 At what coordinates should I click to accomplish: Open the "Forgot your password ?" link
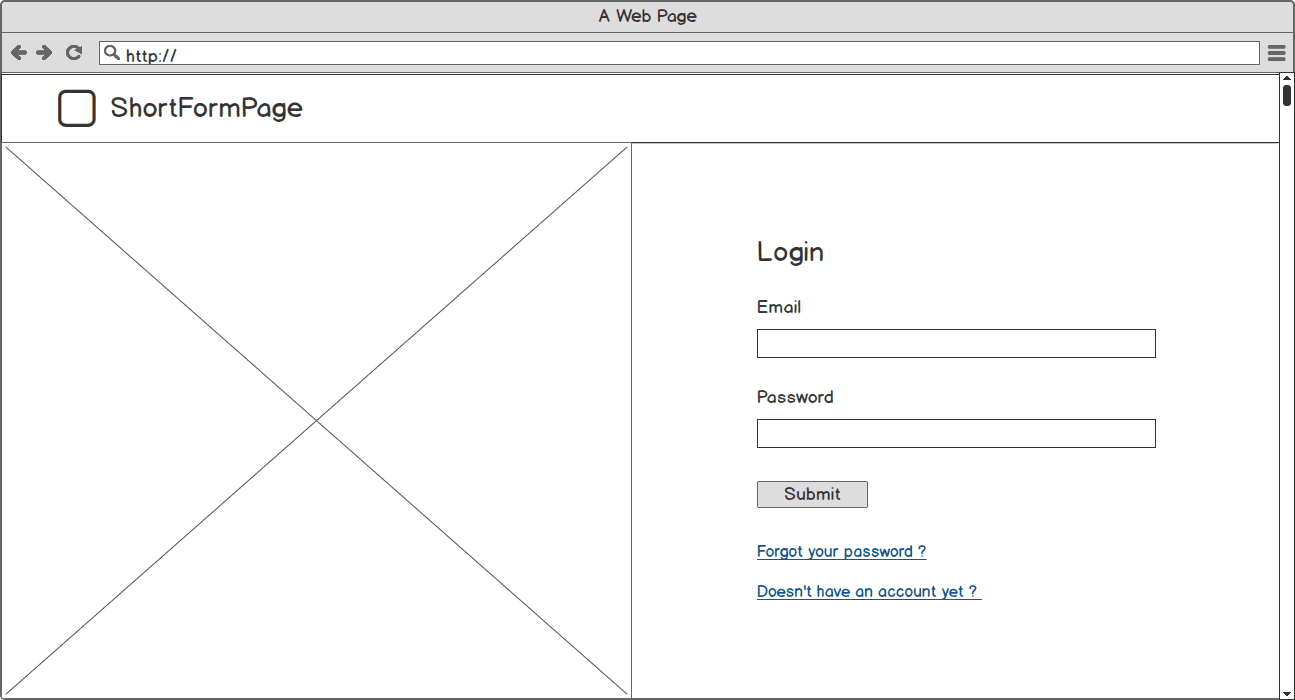841,551
